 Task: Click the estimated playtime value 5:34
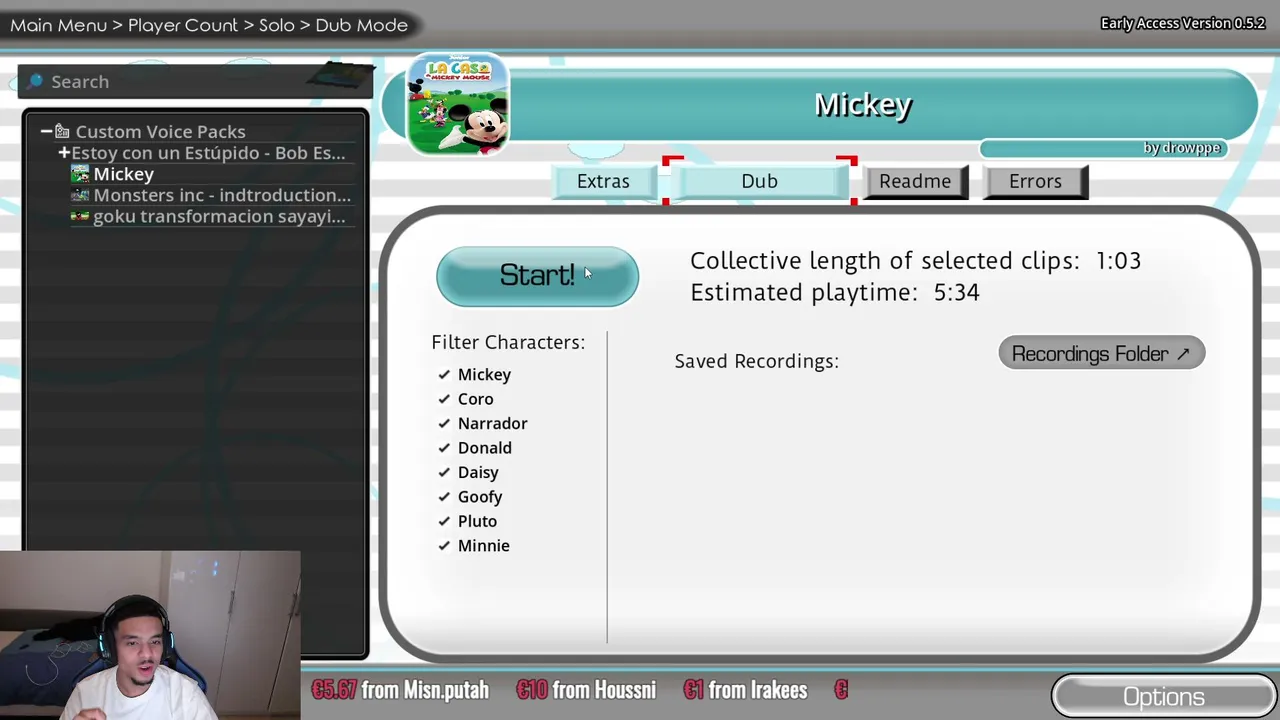(956, 292)
